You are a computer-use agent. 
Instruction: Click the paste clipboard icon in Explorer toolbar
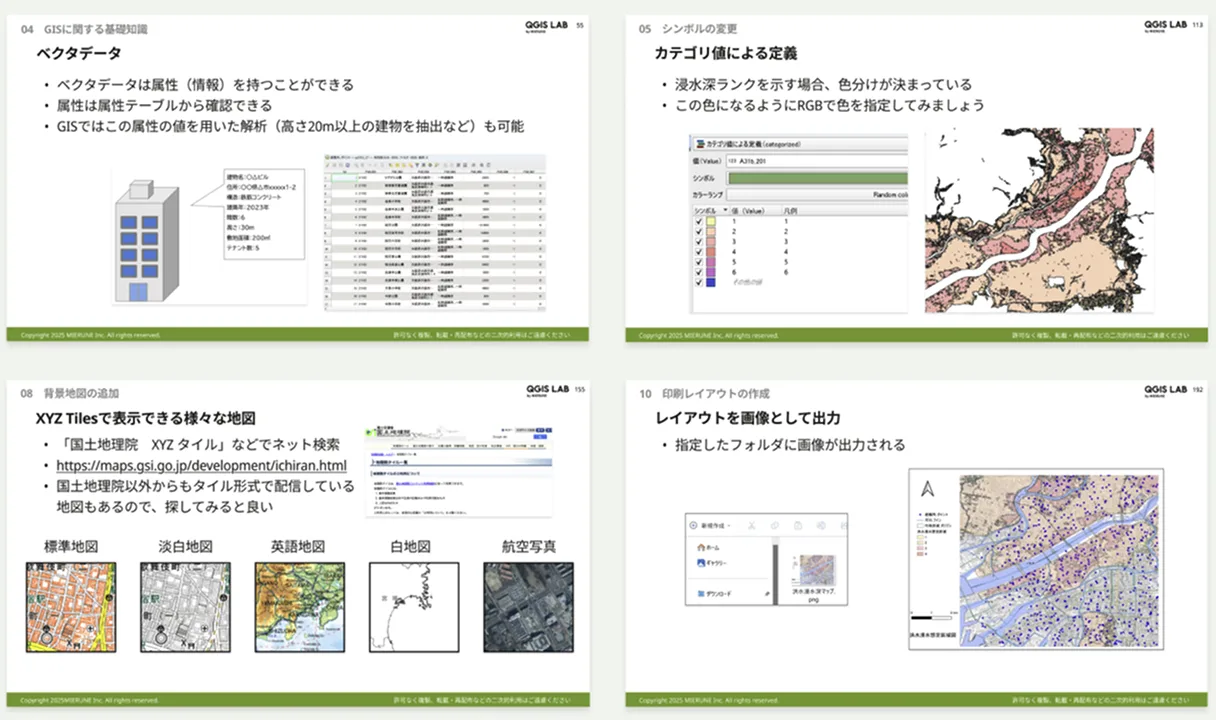798,525
